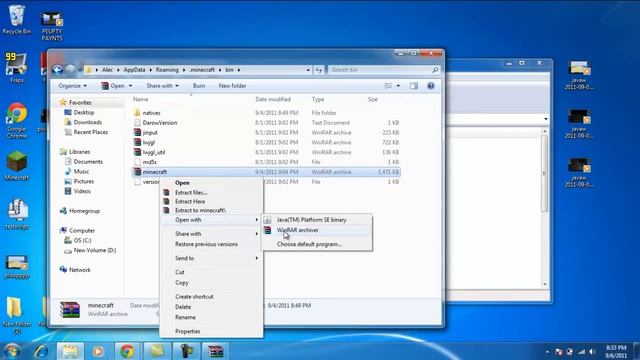Launch Google Chrome from the desktop
This screenshot has height=360, width=640.
[x=16, y=120]
